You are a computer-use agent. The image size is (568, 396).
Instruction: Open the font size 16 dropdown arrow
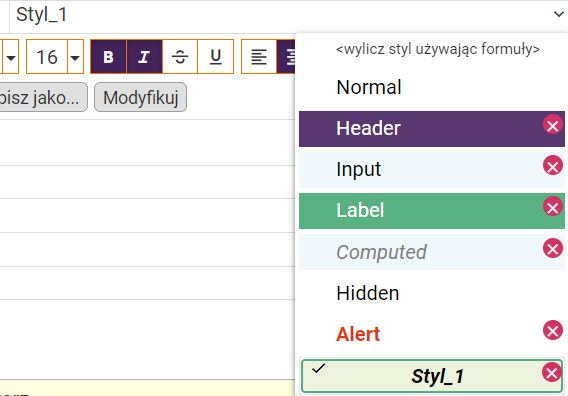pyautogui.click(x=75, y=57)
